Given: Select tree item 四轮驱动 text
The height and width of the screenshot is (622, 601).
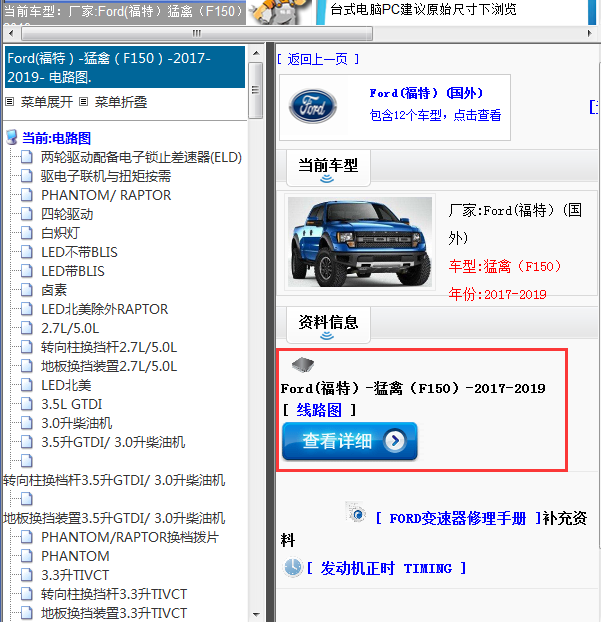Looking at the screenshot, I should coord(67,214).
